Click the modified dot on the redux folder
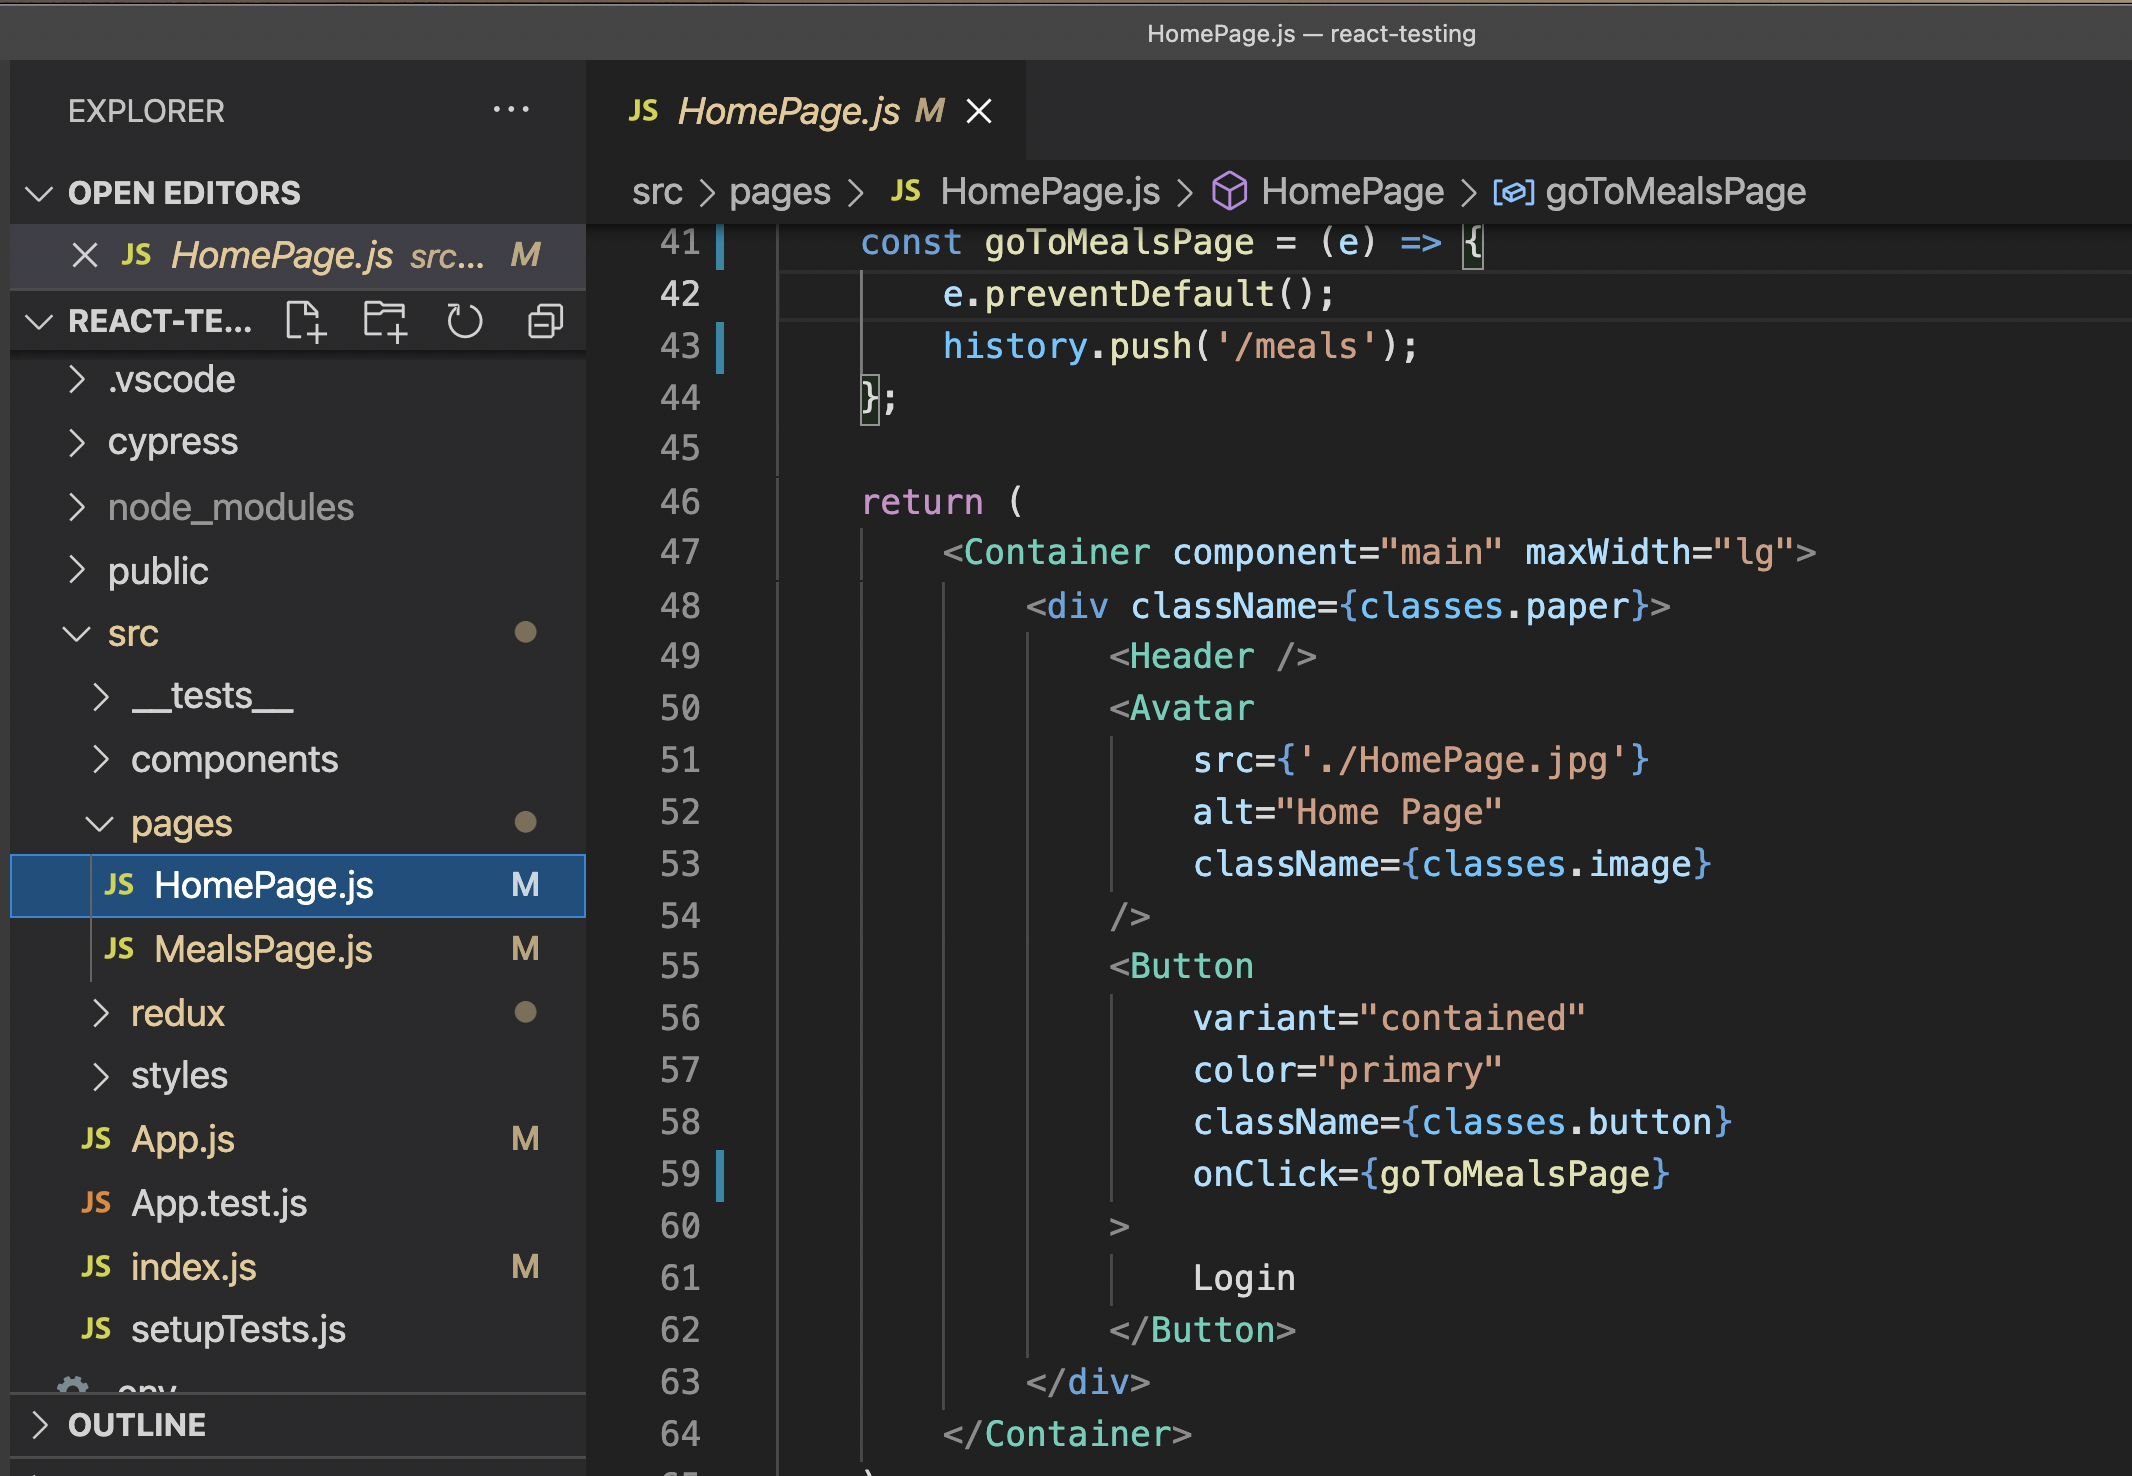Viewport: 2132px width, 1476px height. [525, 1012]
